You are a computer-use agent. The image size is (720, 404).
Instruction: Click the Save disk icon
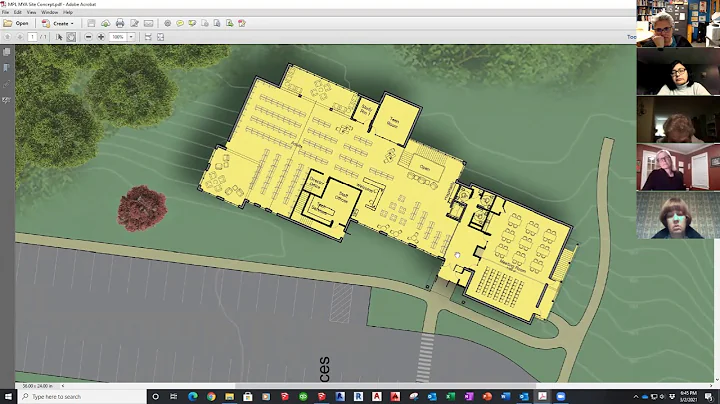tap(91, 23)
